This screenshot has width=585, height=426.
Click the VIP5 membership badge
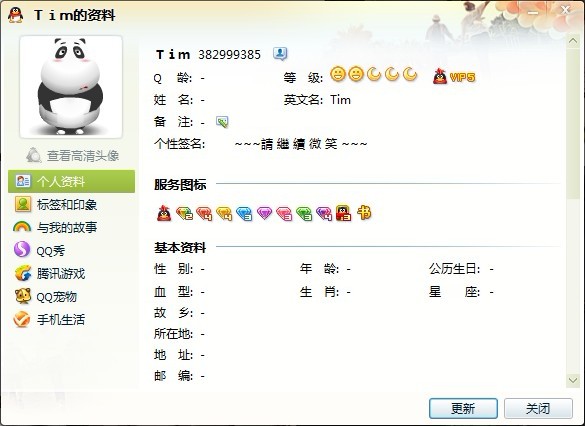(454, 76)
